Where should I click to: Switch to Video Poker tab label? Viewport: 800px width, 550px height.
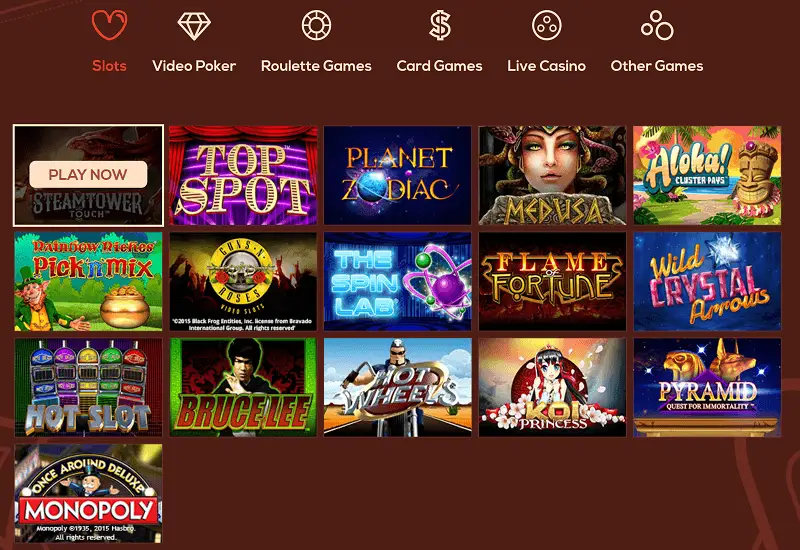[x=194, y=66]
